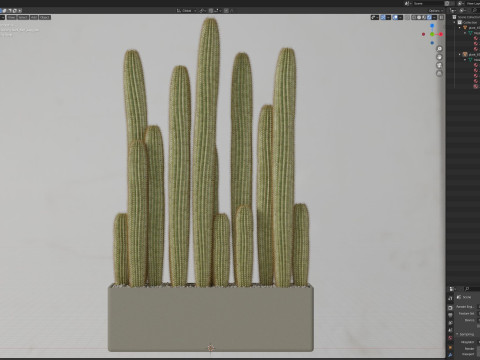The image size is (480, 360).
Task: Switch to material preview shading
Action: [424, 17]
